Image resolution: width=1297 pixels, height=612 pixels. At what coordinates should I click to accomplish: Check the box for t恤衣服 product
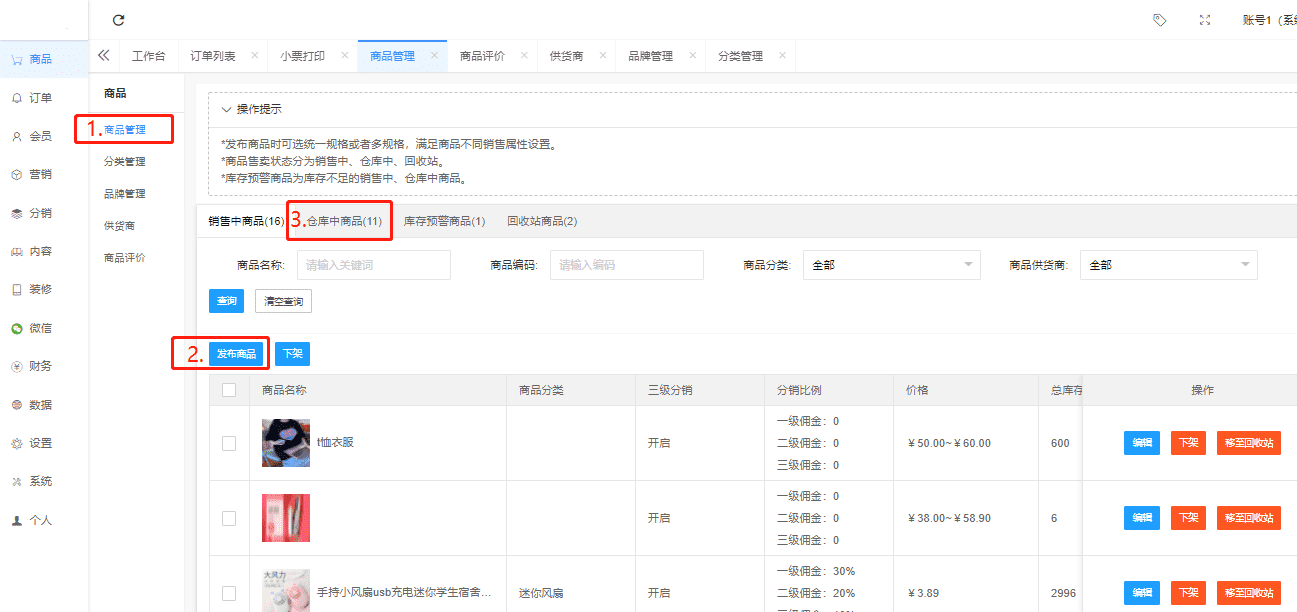(x=229, y=443)
